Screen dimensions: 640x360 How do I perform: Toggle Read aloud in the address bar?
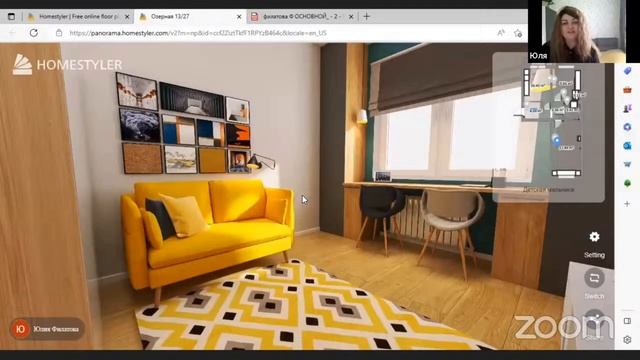coord(501,33)
